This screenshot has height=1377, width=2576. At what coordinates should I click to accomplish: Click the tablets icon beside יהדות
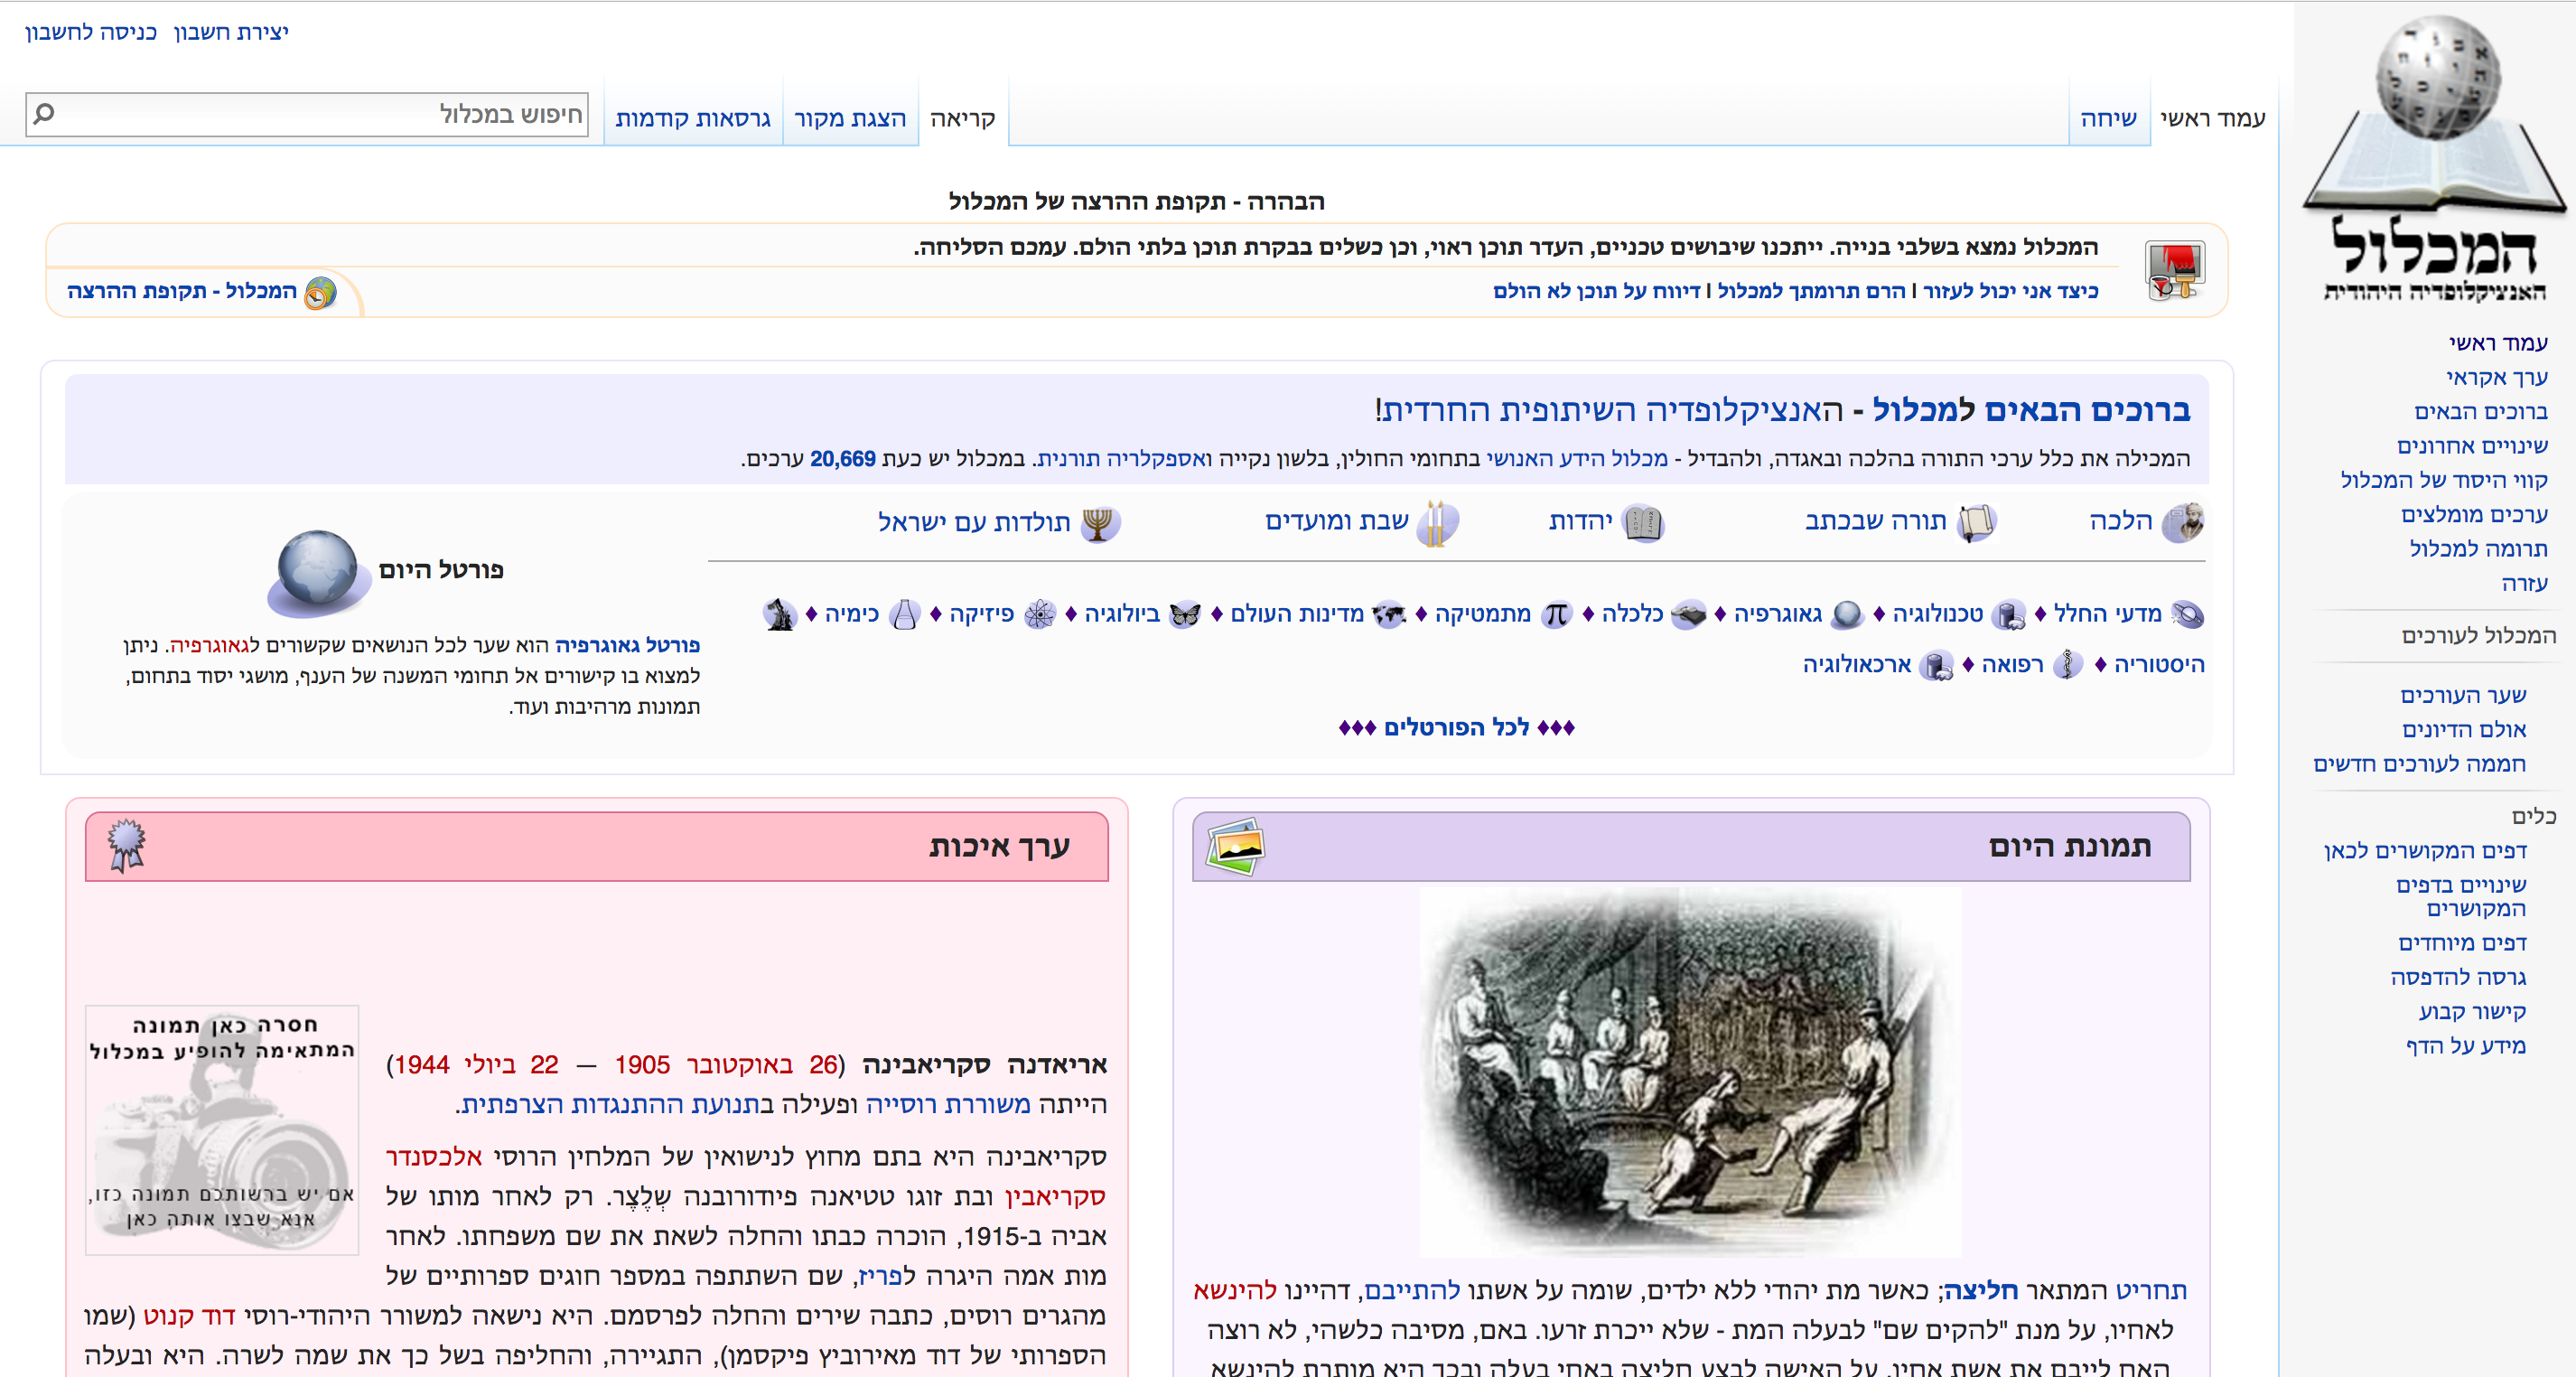click(x=1643, y=522)
